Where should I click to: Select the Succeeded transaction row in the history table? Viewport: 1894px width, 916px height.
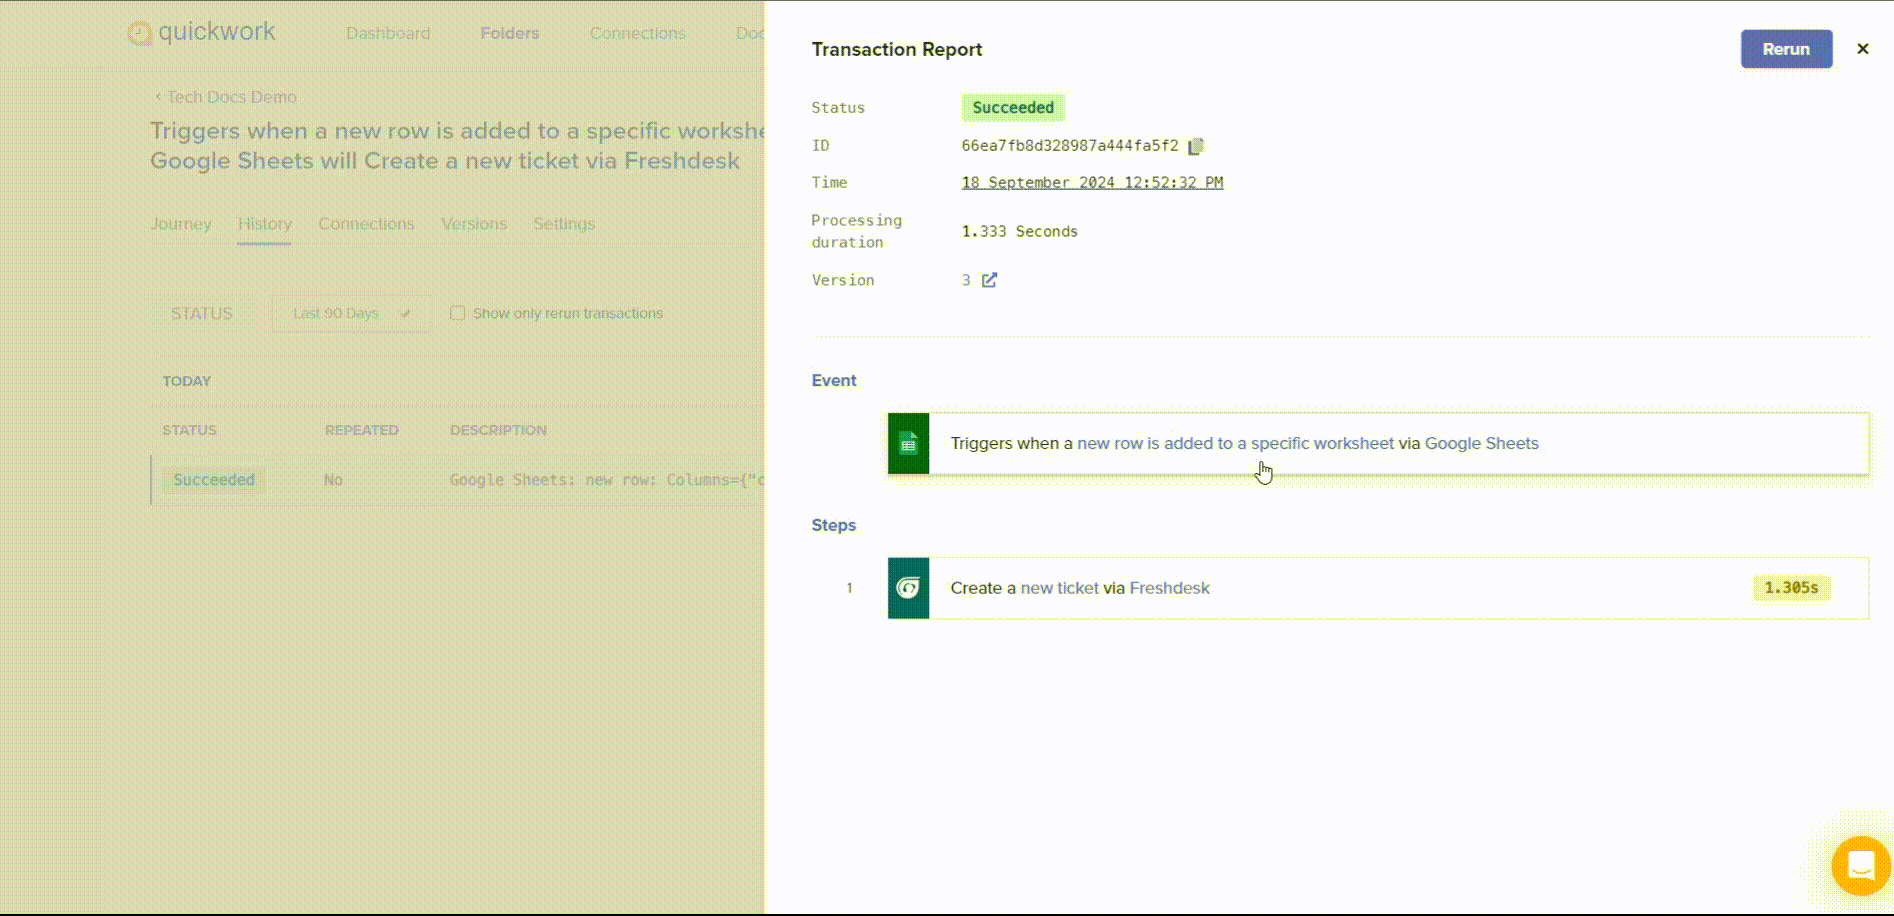coord(458,480)
